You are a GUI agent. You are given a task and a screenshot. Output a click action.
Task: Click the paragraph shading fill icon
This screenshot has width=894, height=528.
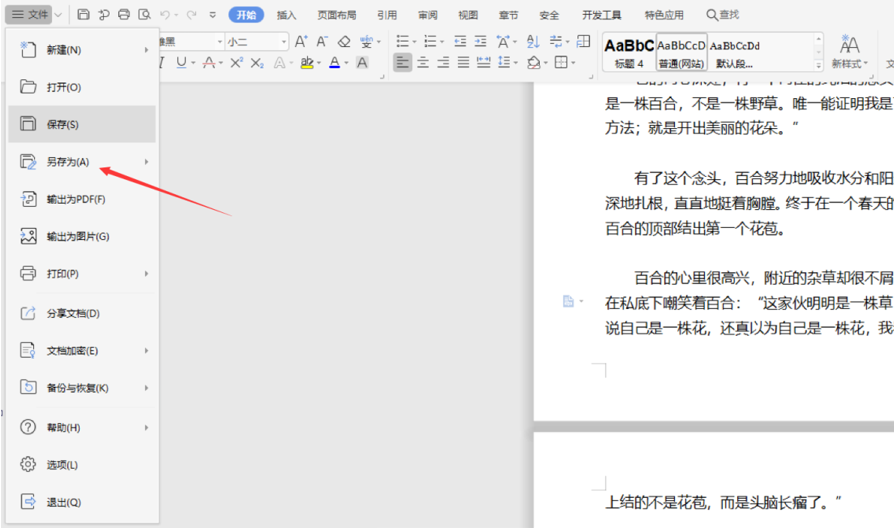tap(534, 63)
